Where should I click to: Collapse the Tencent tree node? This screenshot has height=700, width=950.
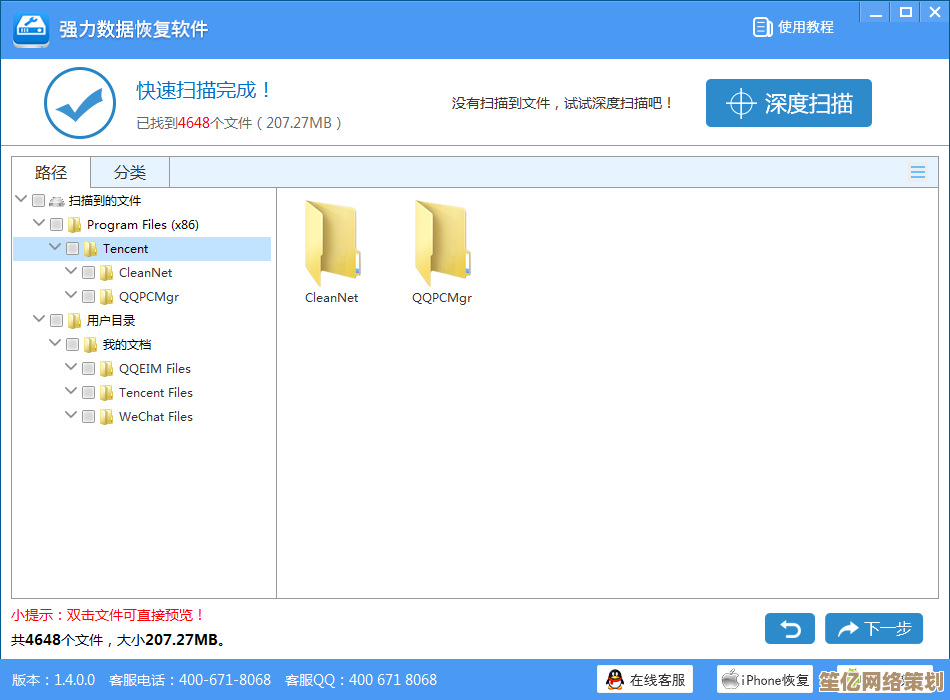click(55, 248)
